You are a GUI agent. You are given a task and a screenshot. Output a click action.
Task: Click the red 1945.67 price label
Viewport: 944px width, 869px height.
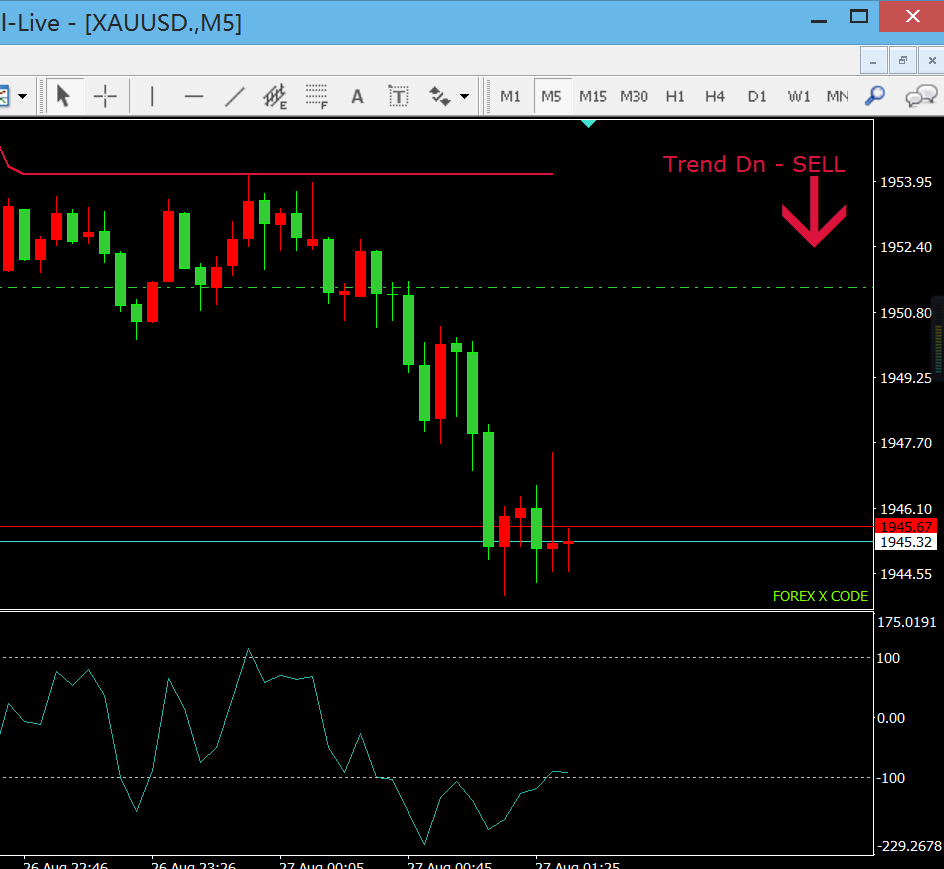click(x=905, y=526)
